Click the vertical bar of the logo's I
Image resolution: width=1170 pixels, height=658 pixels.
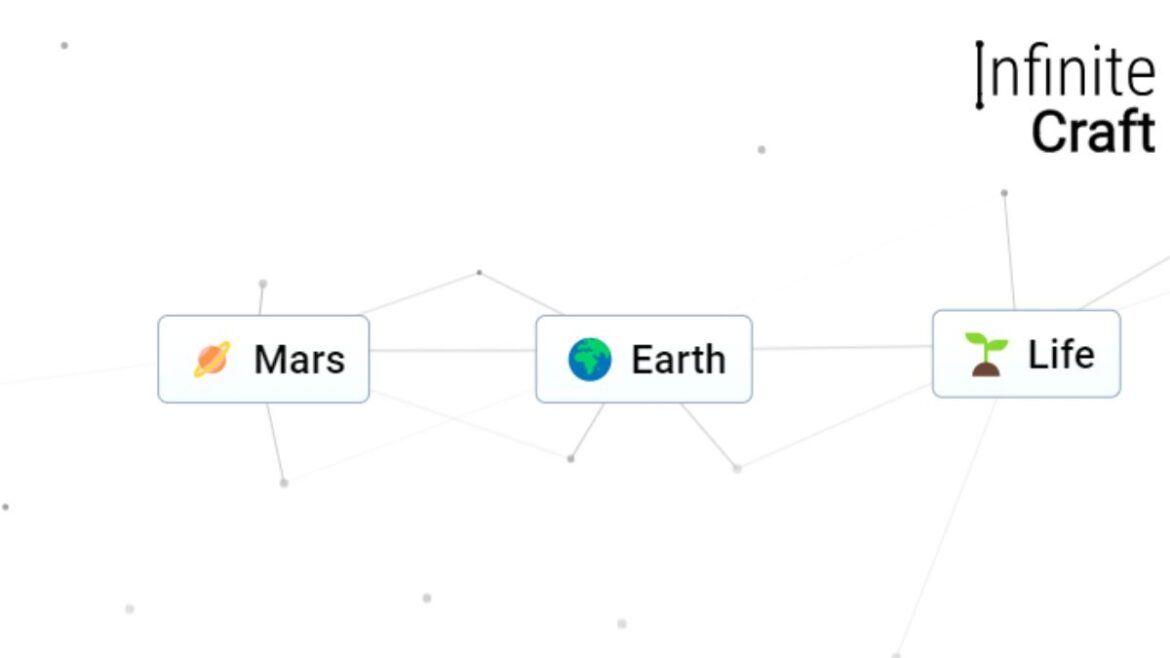980,74
